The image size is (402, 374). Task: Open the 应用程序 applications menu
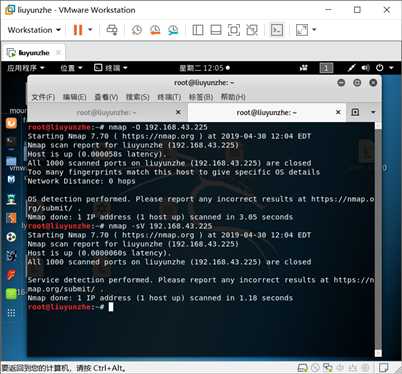coord(26,68)
